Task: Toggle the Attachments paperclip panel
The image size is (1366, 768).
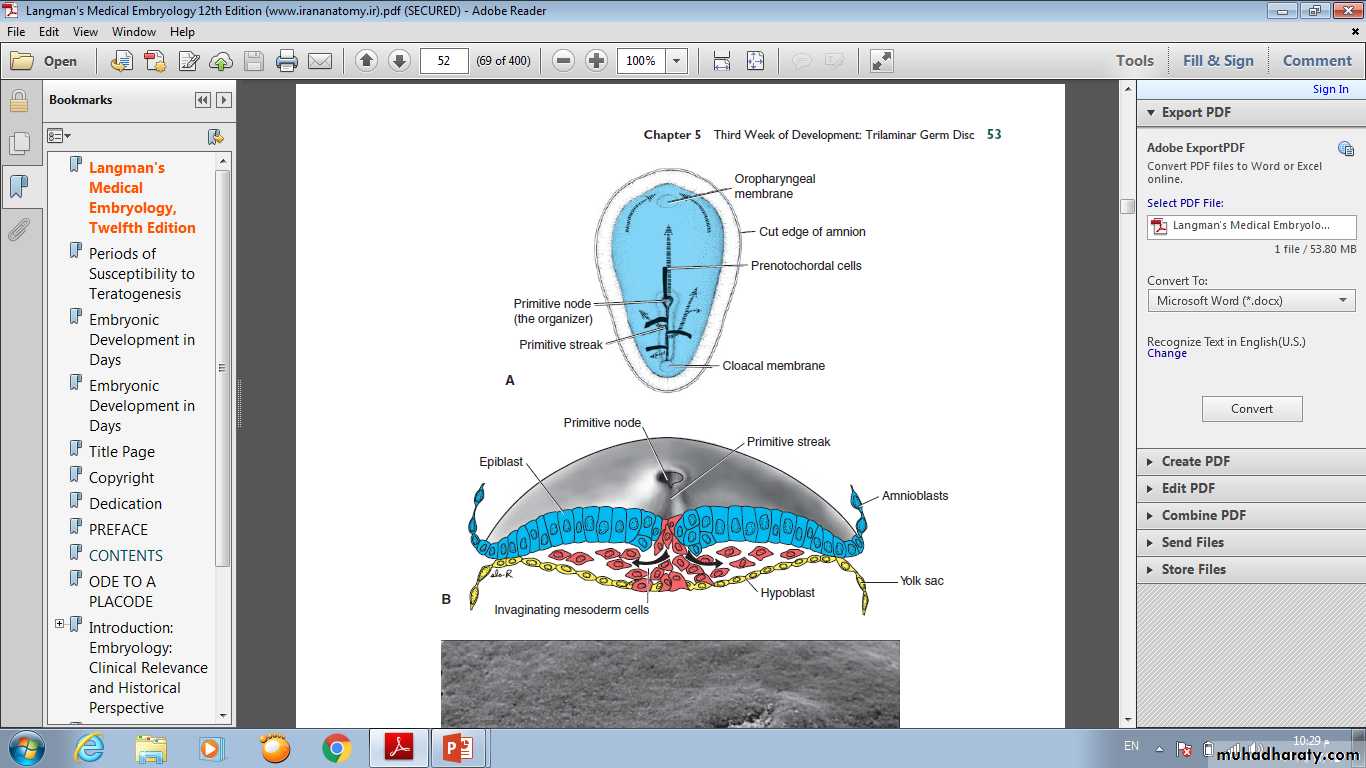Action: point(18,230)
